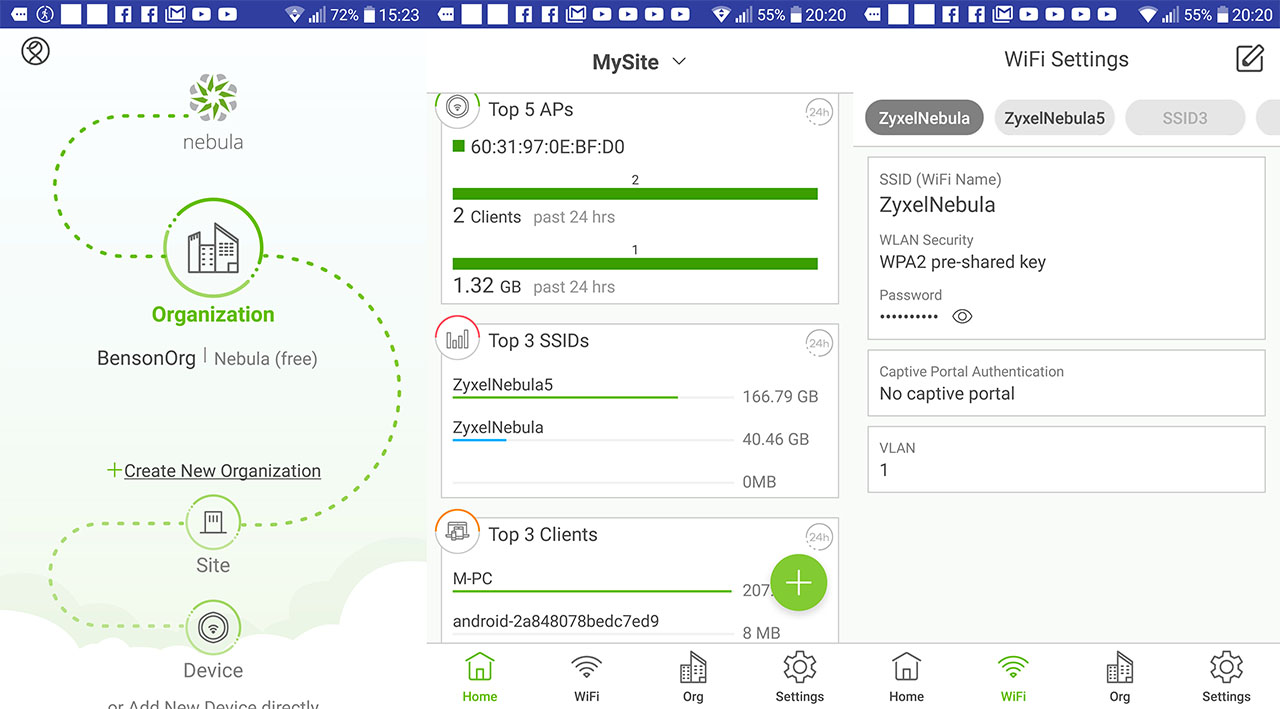Reveal the WiFi password with the eye icon
Image resolution: width=1280 pixels, height=709 pixels.
[x=962, y=316]
